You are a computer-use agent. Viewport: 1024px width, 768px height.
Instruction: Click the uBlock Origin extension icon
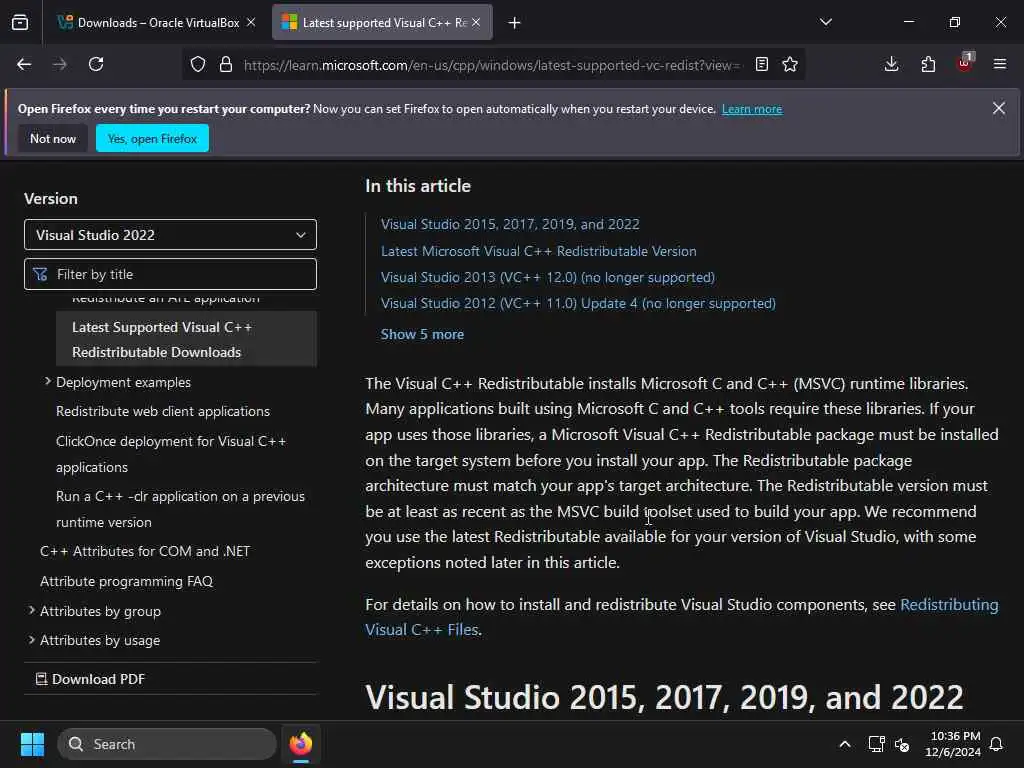click(x=964, y=64)
